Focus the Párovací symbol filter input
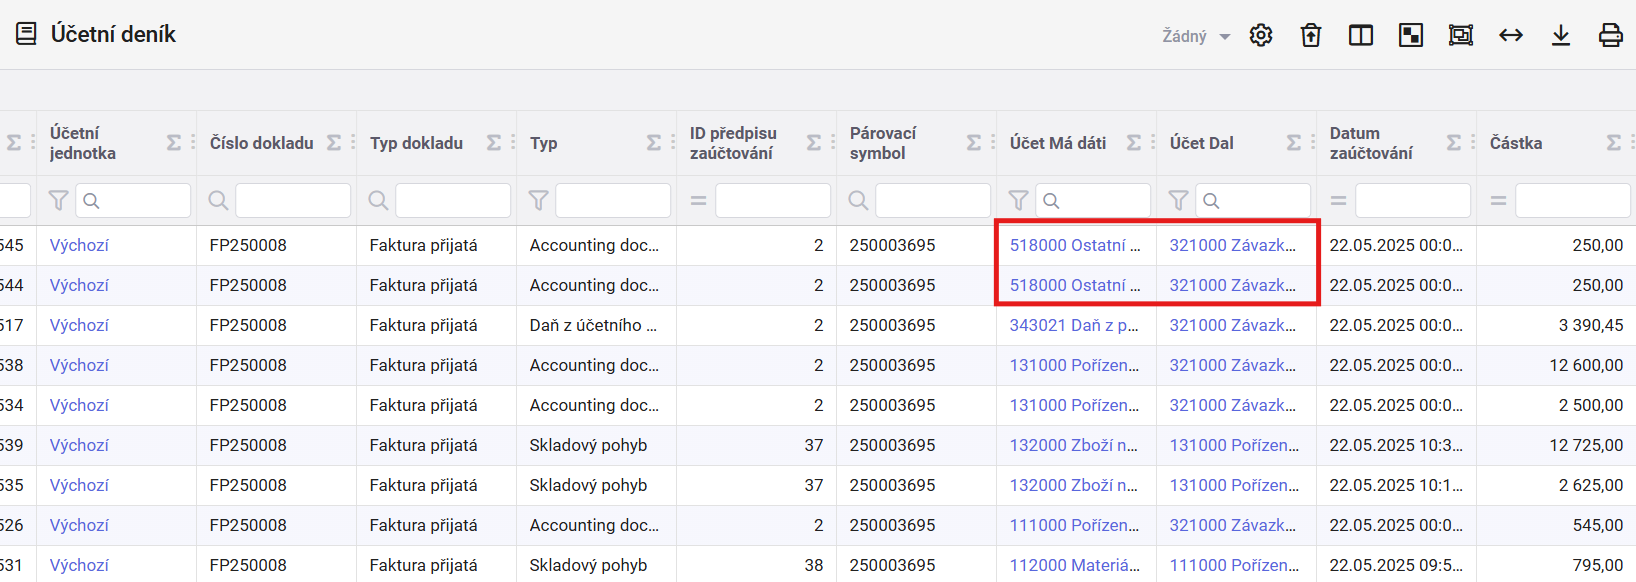1636x582 pixels. [x=933, y=201]
